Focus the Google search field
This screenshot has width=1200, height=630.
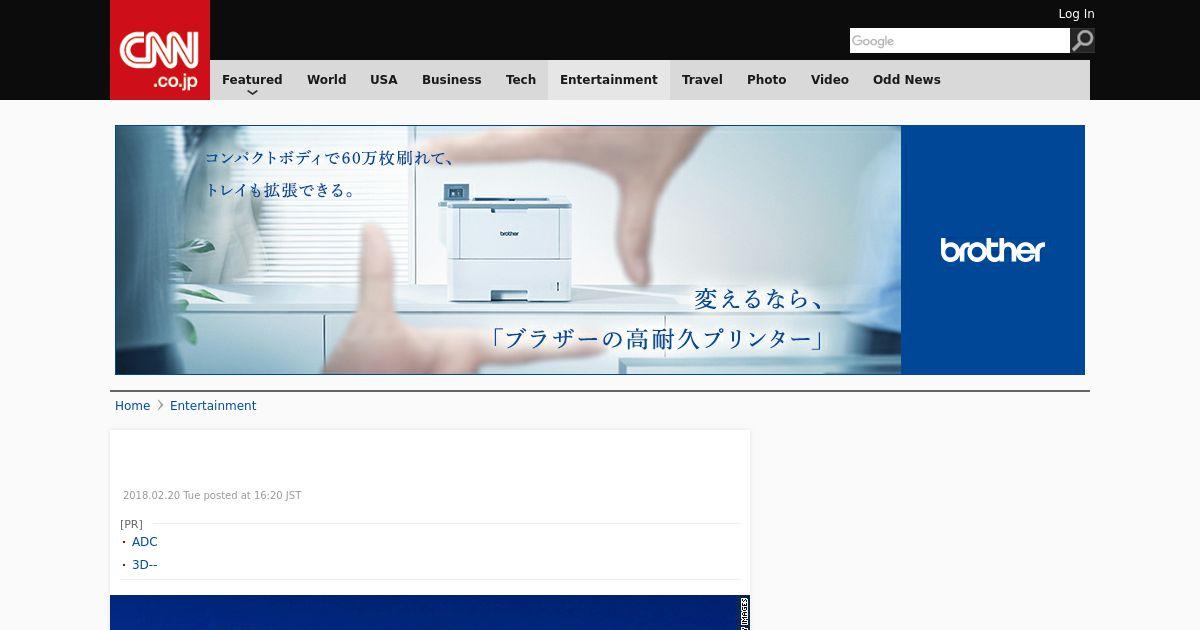click(960, 40)
